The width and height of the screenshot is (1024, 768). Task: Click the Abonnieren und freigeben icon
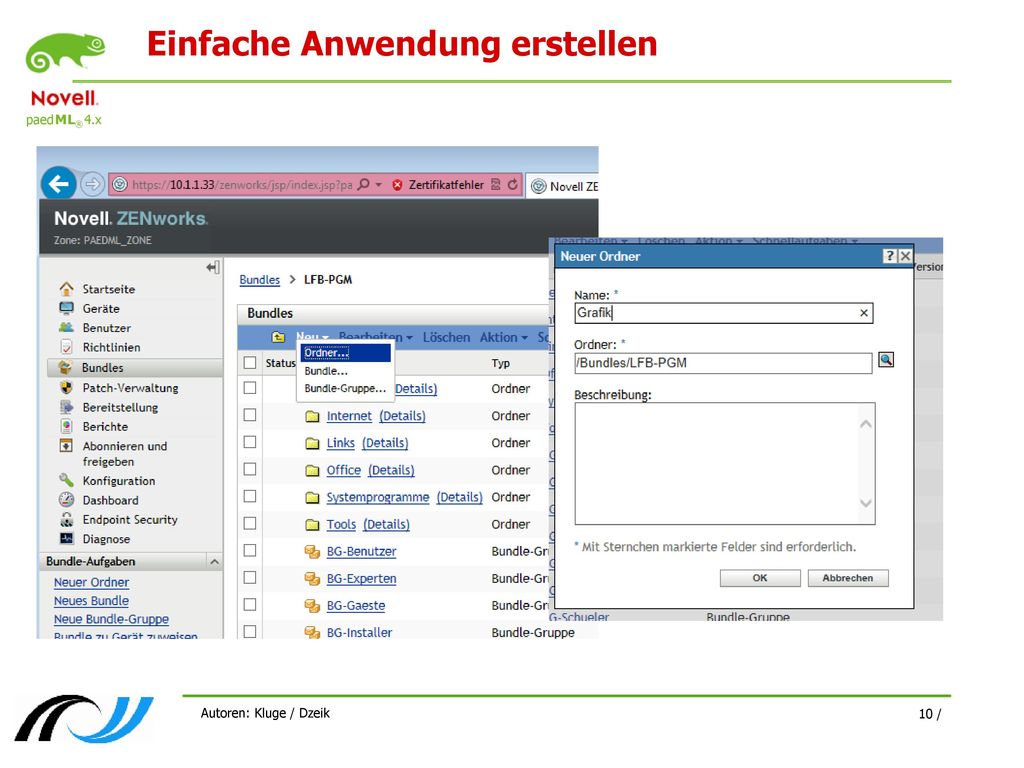(66, 446)
